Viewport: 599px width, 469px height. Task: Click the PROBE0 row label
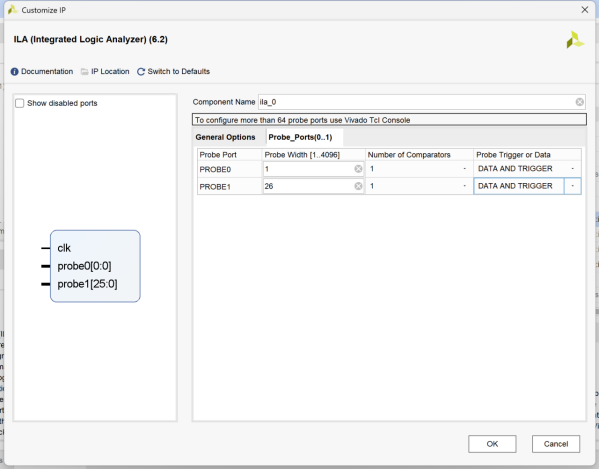point(215,169)
